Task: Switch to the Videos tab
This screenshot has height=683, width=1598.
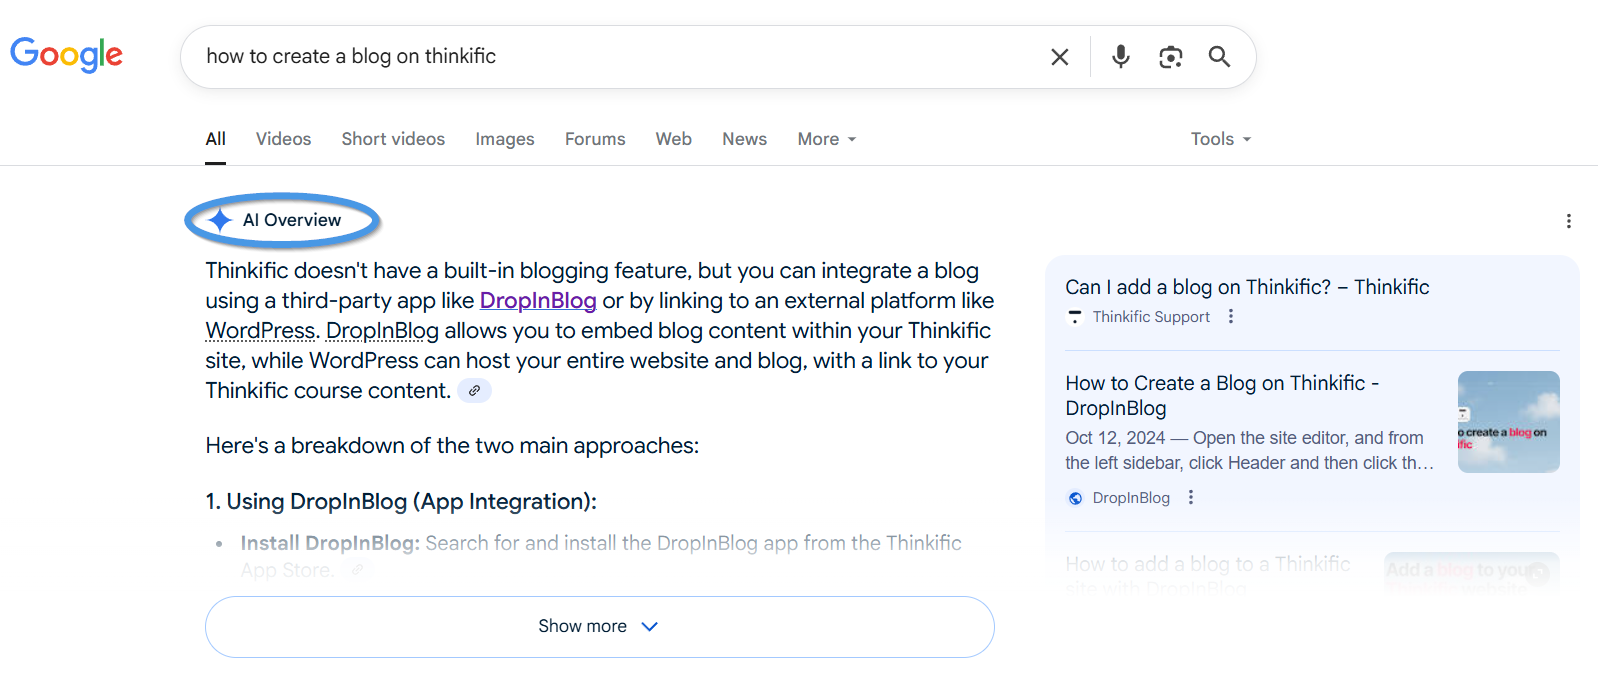Action: [283, 139]
